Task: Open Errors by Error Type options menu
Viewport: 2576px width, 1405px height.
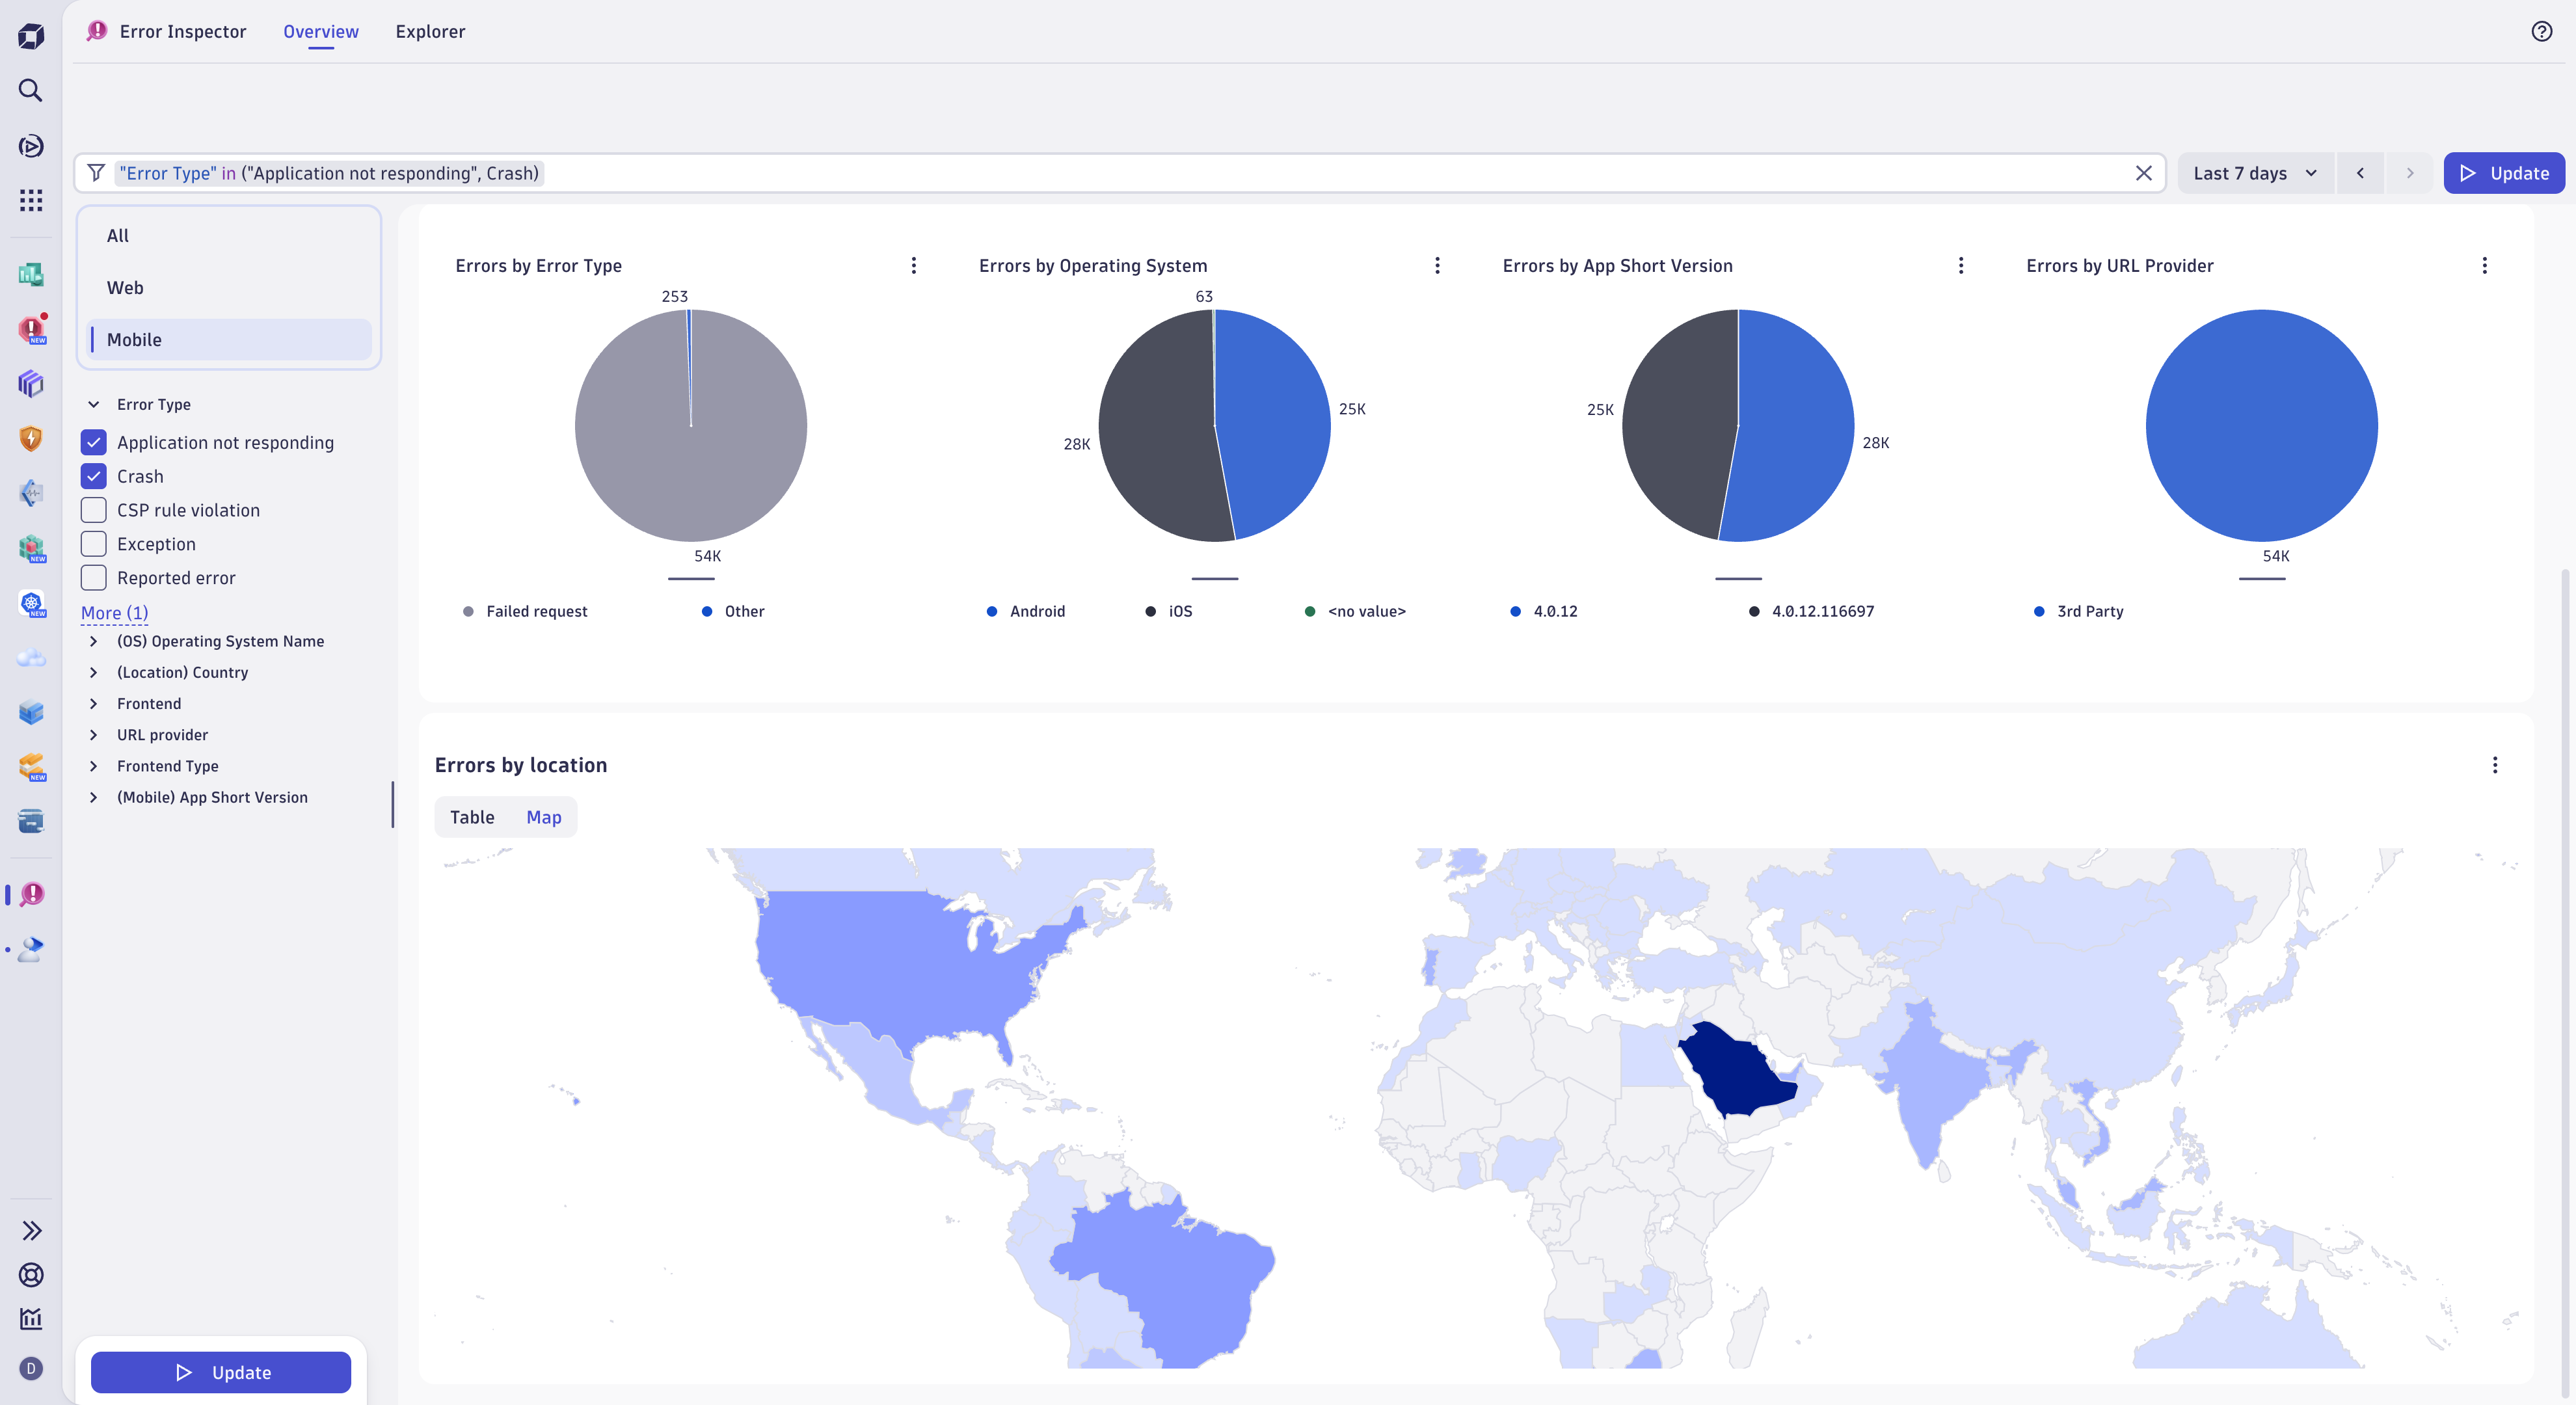Action: point(913,265)
